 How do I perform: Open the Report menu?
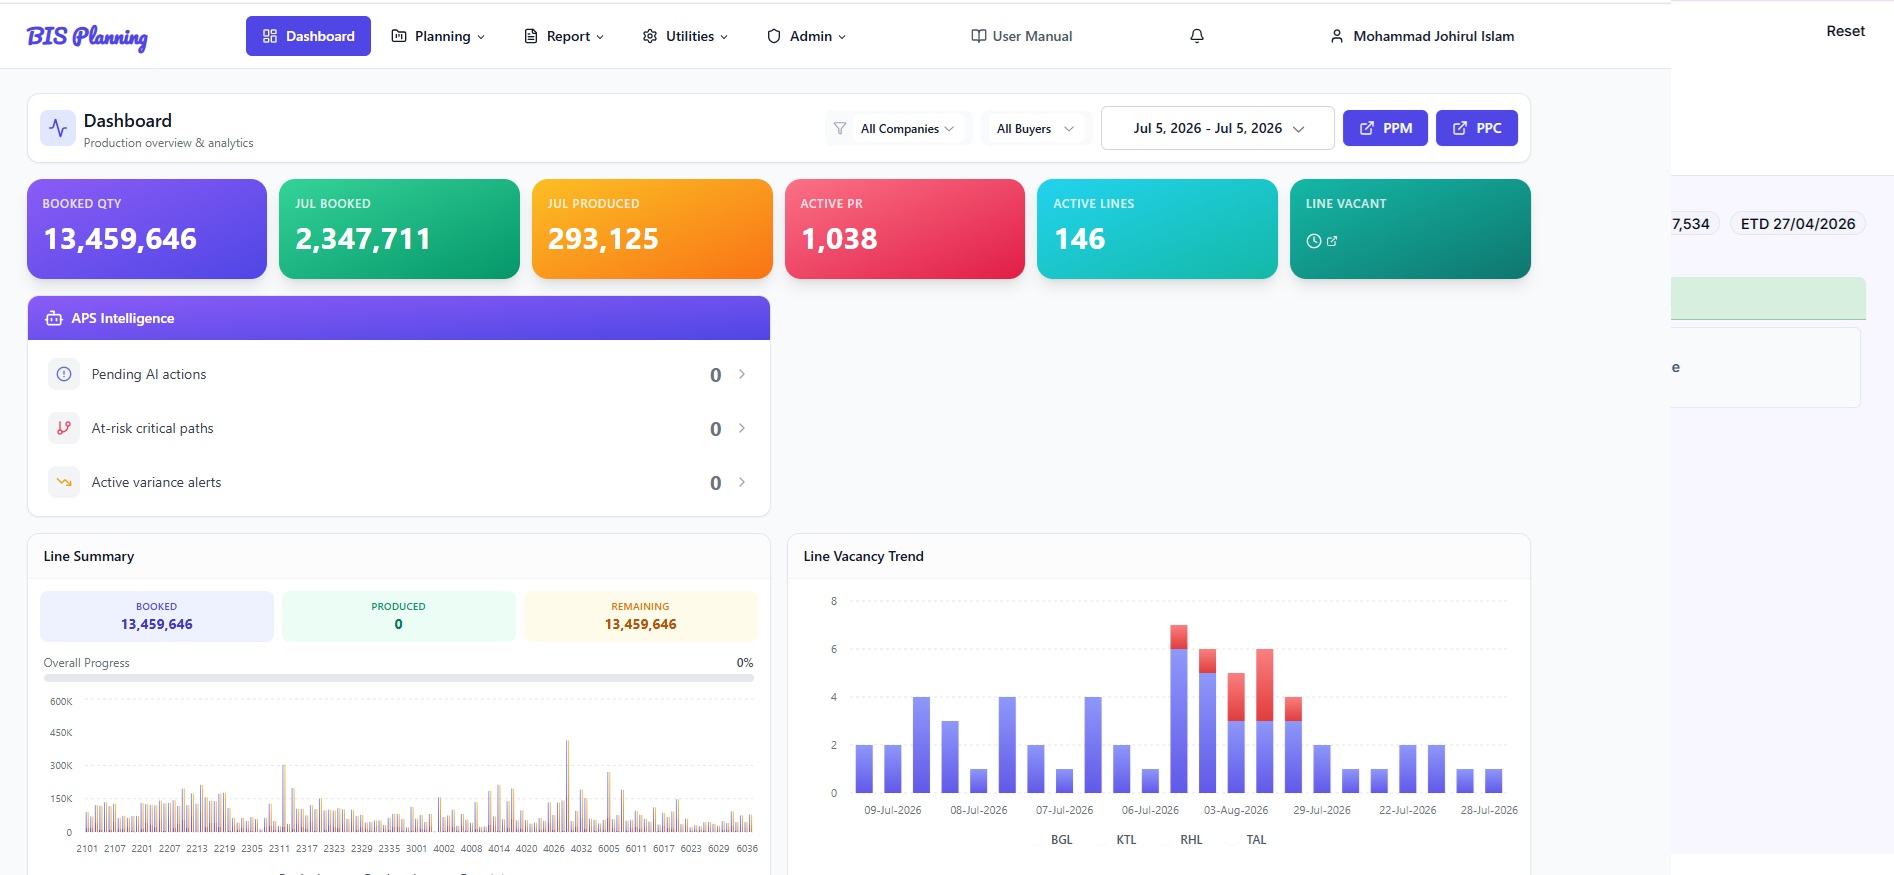pos(564,36)
